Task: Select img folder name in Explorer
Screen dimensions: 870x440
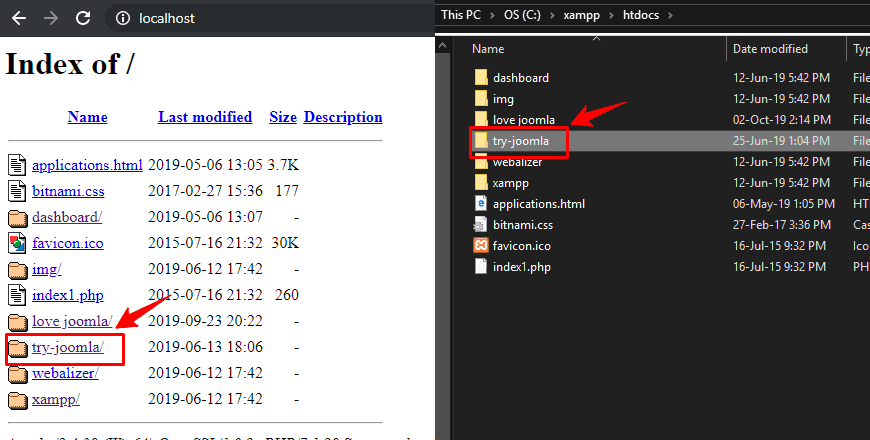Action: pyautogui.click(x=503, y=99)
